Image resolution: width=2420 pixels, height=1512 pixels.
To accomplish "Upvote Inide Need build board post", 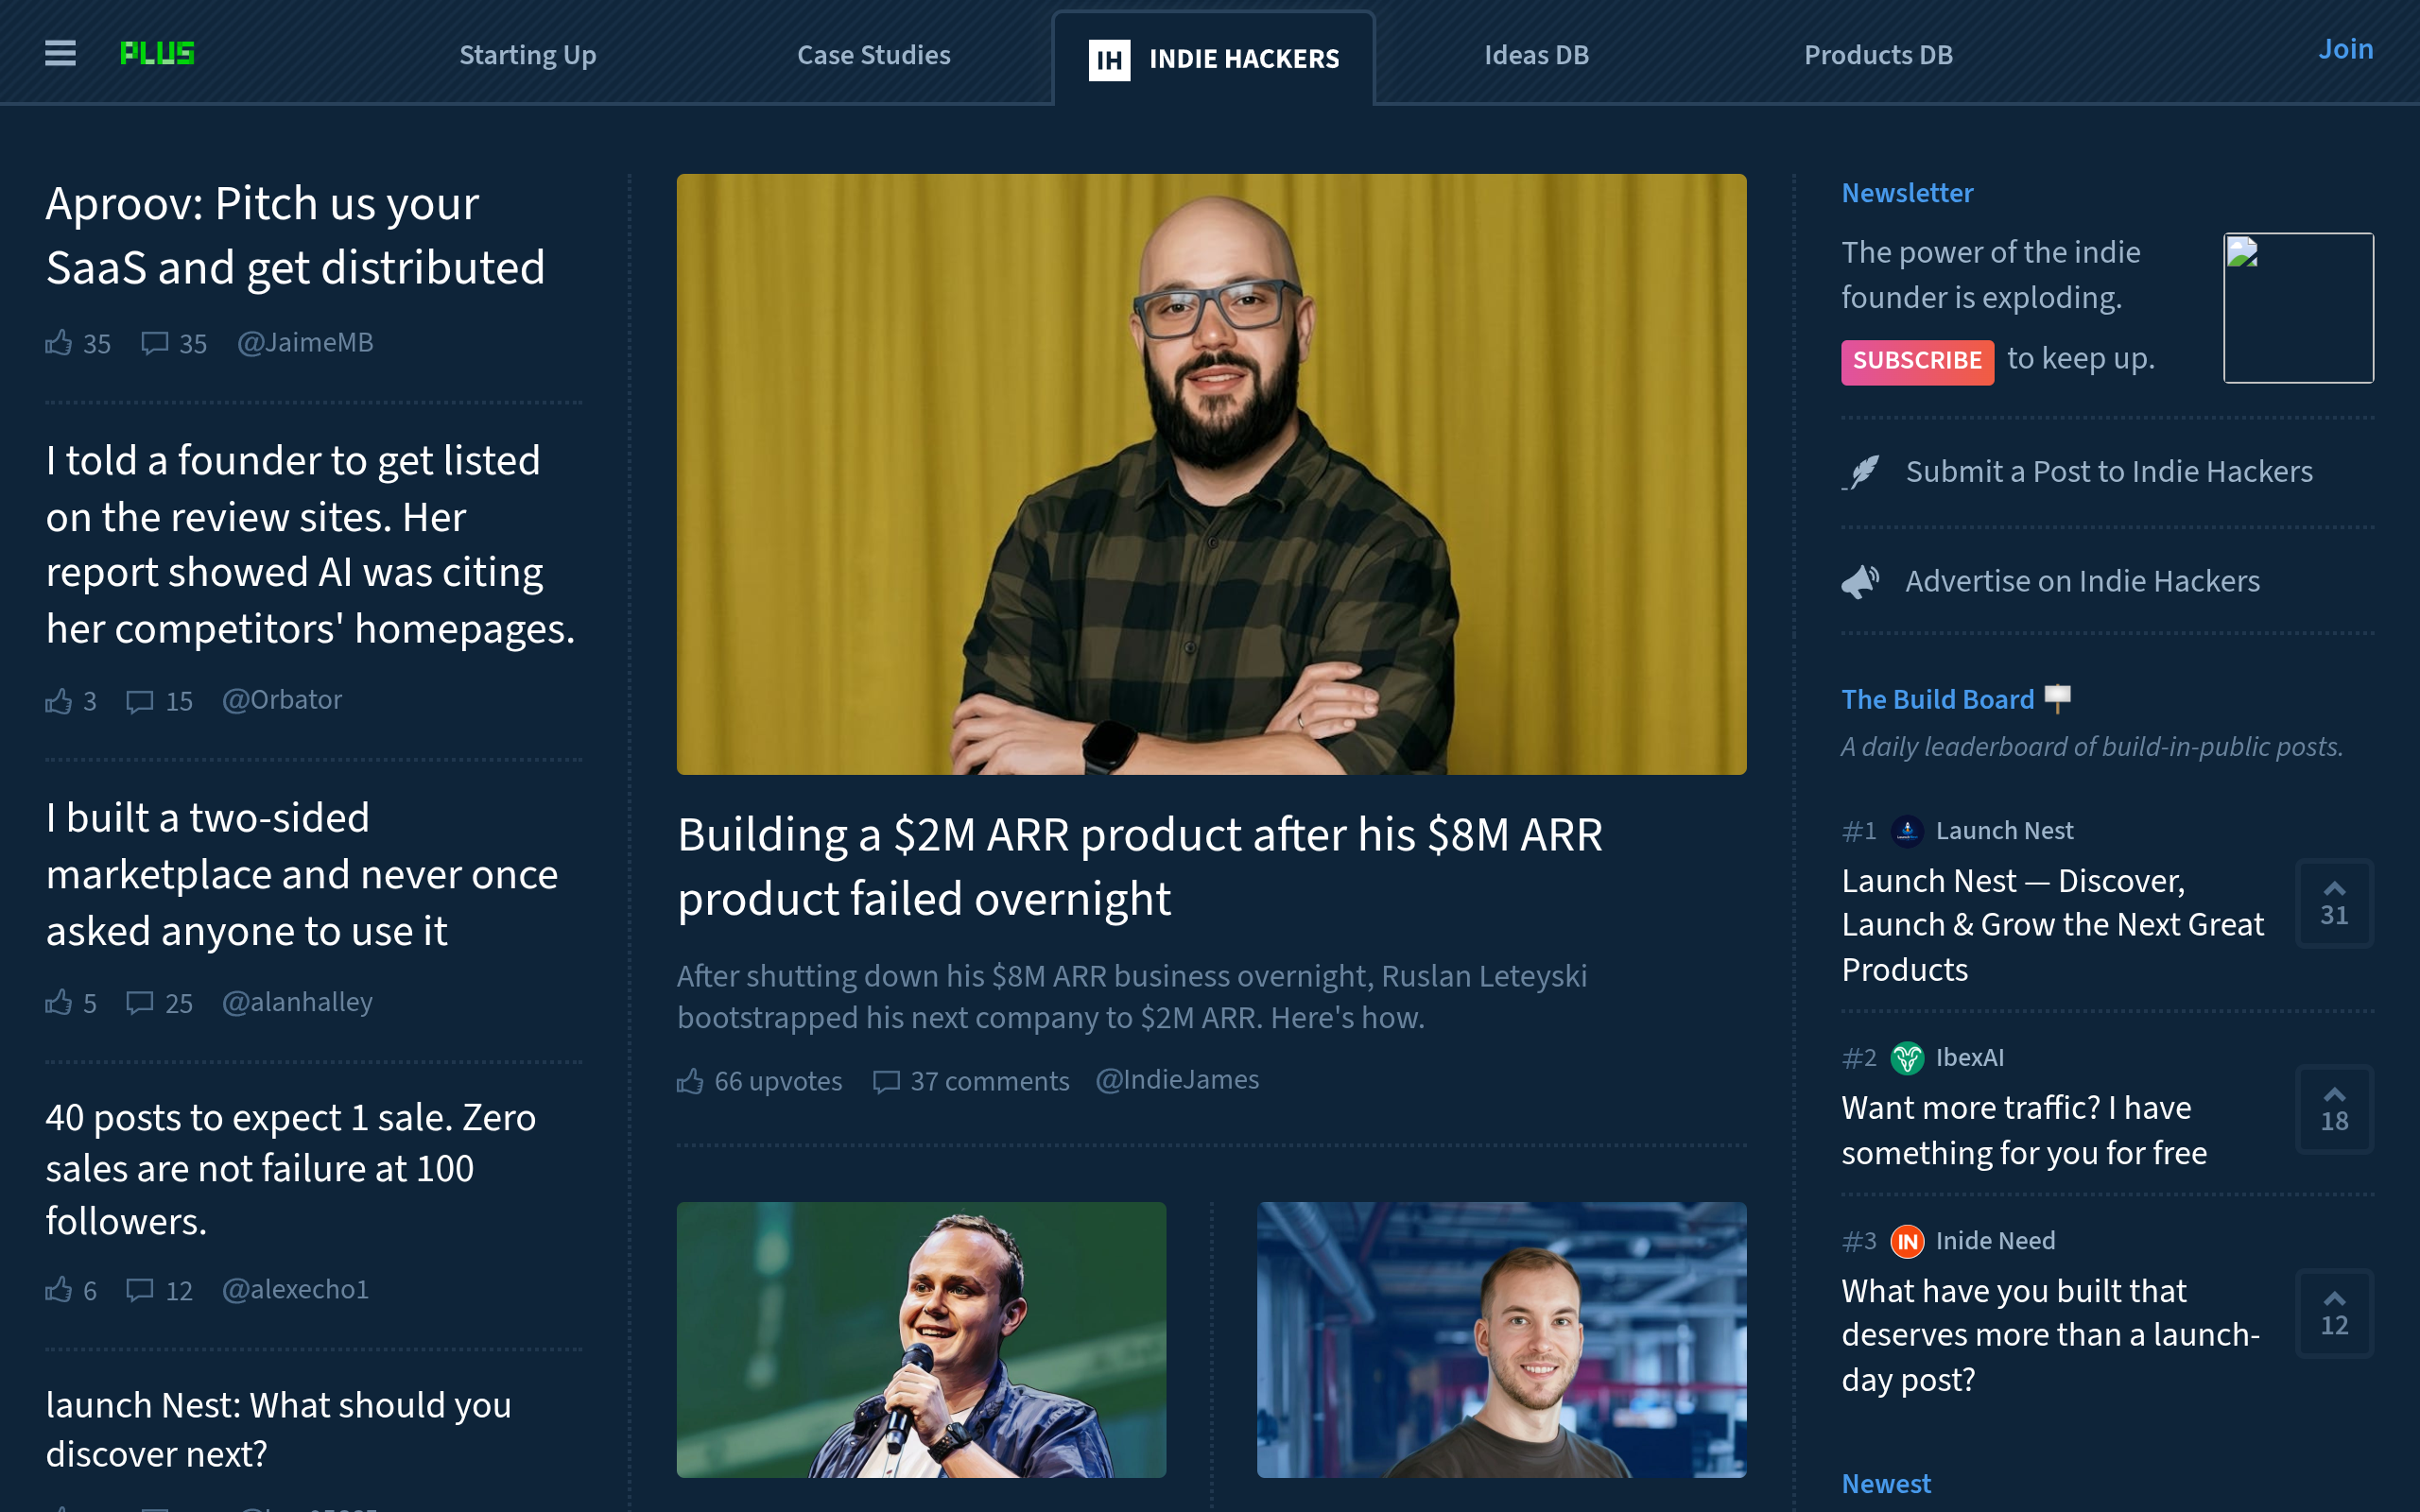I will [x=2334, y=1313].
